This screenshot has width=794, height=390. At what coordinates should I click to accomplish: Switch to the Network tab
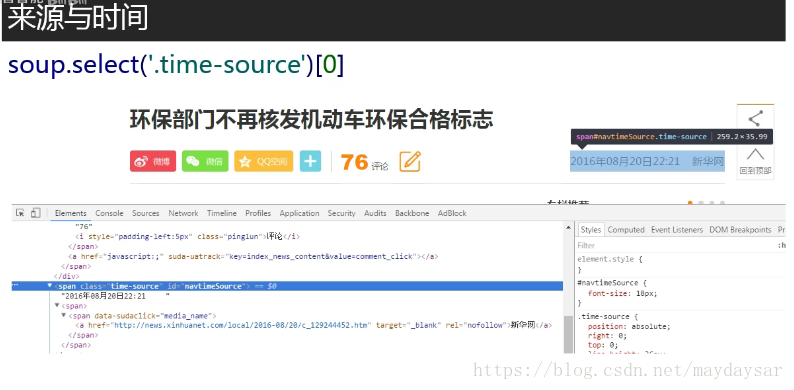pyautogui.click(x=183, y=213)
